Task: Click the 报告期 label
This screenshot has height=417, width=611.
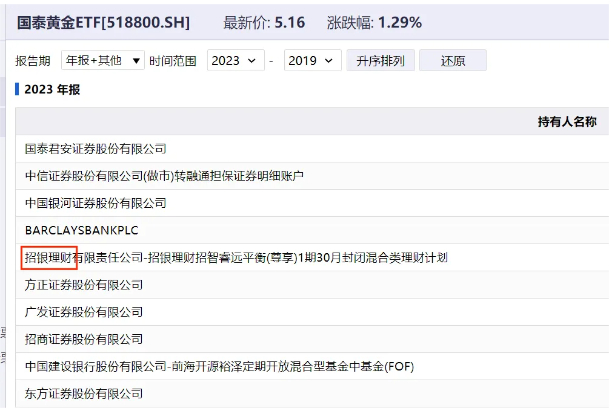Action: (x=33, y=61)
